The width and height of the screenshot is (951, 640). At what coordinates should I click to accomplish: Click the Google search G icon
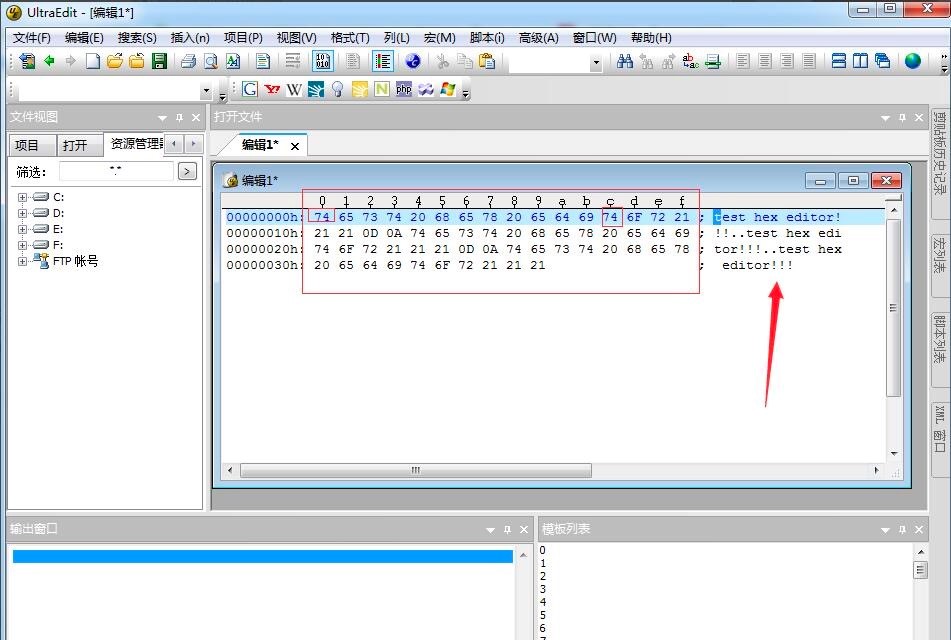(250, 90)
